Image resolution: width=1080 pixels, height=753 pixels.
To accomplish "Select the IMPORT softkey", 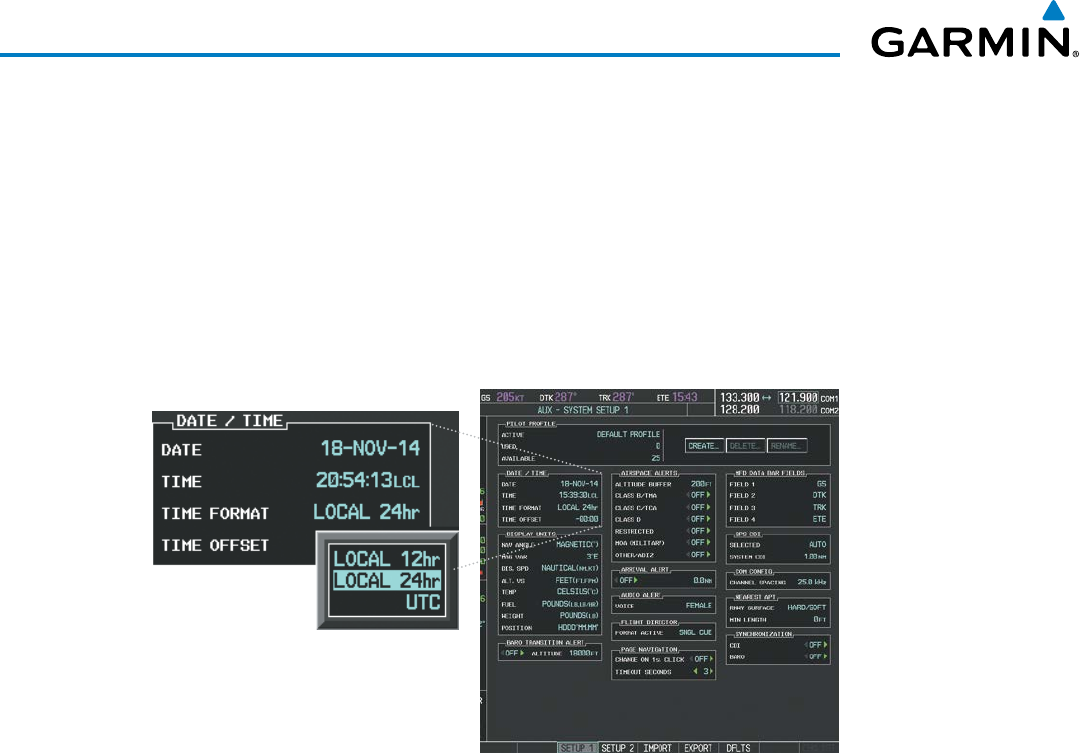I will tap(657, 747).
